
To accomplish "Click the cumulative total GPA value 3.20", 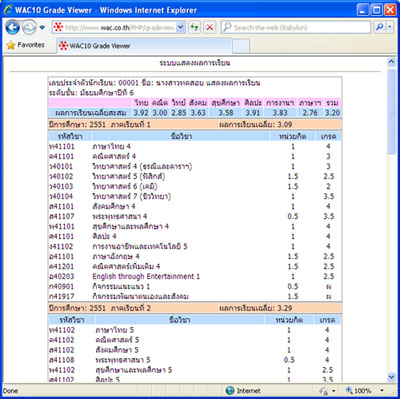I will [332, 113].
